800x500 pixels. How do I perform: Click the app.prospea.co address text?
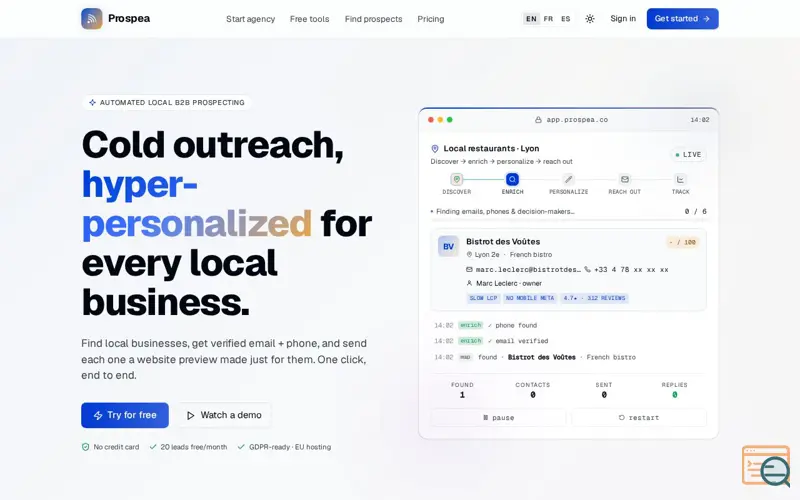(x=577, y=120)
